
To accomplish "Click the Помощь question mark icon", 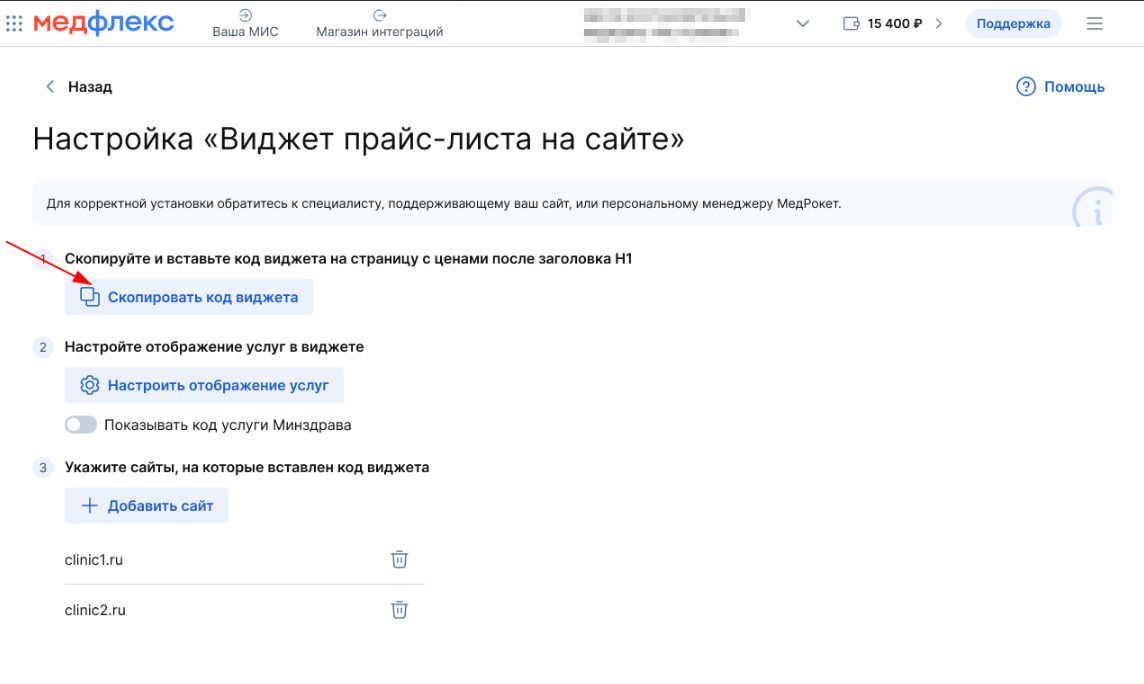I will click(1025, 87).
